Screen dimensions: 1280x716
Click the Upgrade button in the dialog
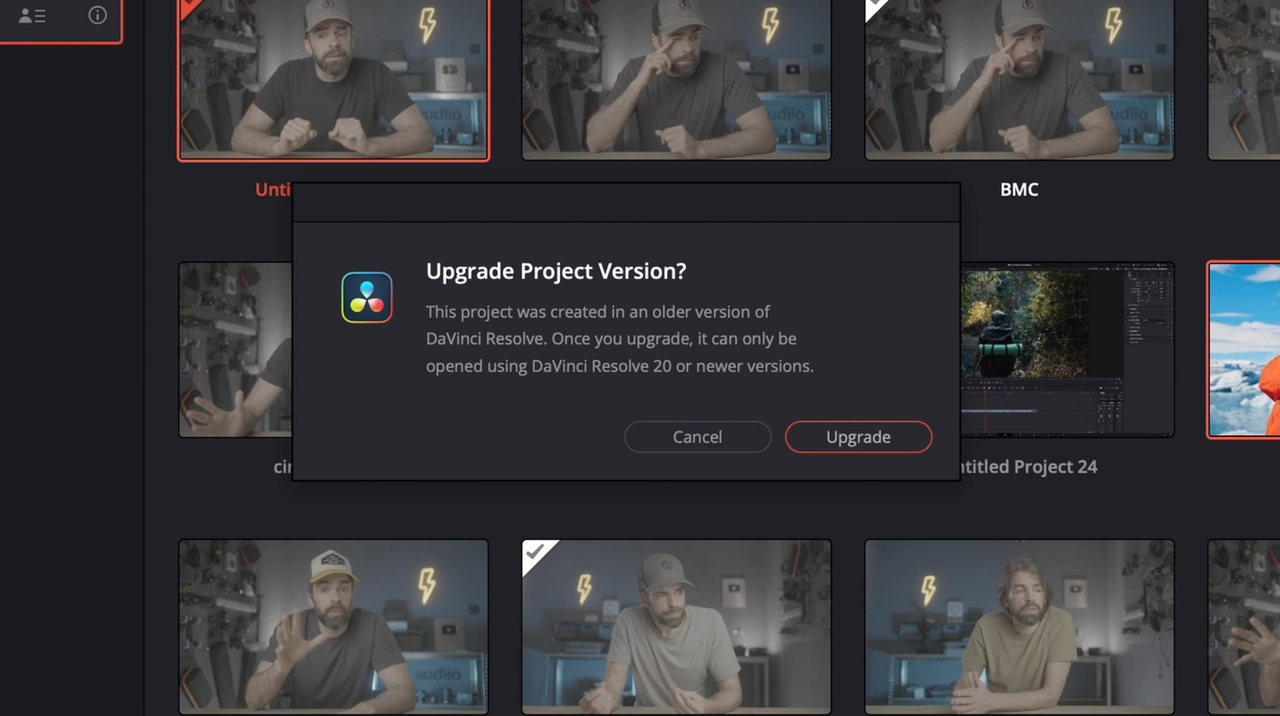[x=858, y=437]
